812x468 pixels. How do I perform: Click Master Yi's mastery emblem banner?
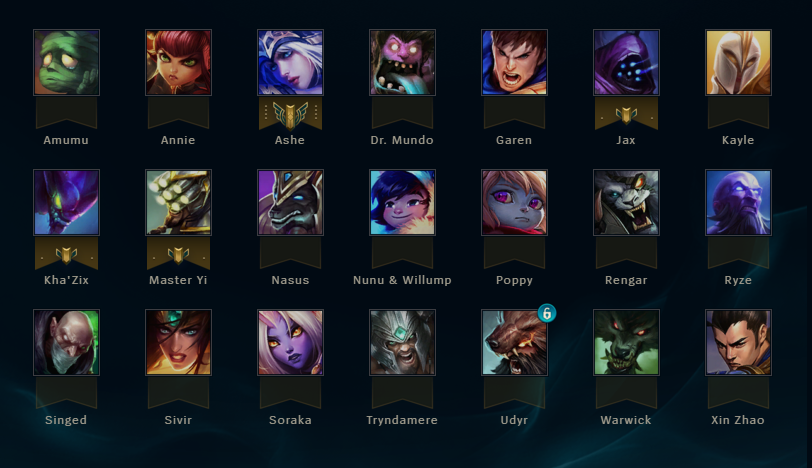[178, 254]
